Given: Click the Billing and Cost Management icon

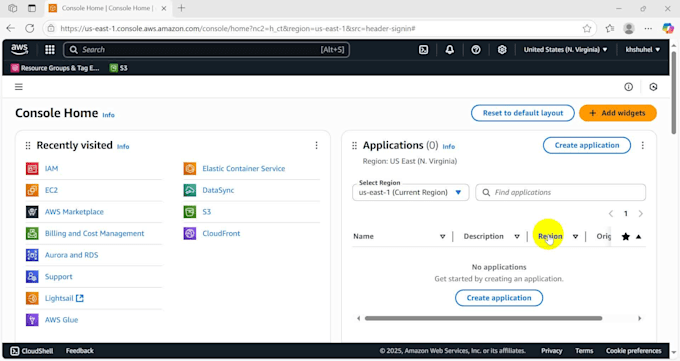Looking at the screenshot, I should 32,233.
